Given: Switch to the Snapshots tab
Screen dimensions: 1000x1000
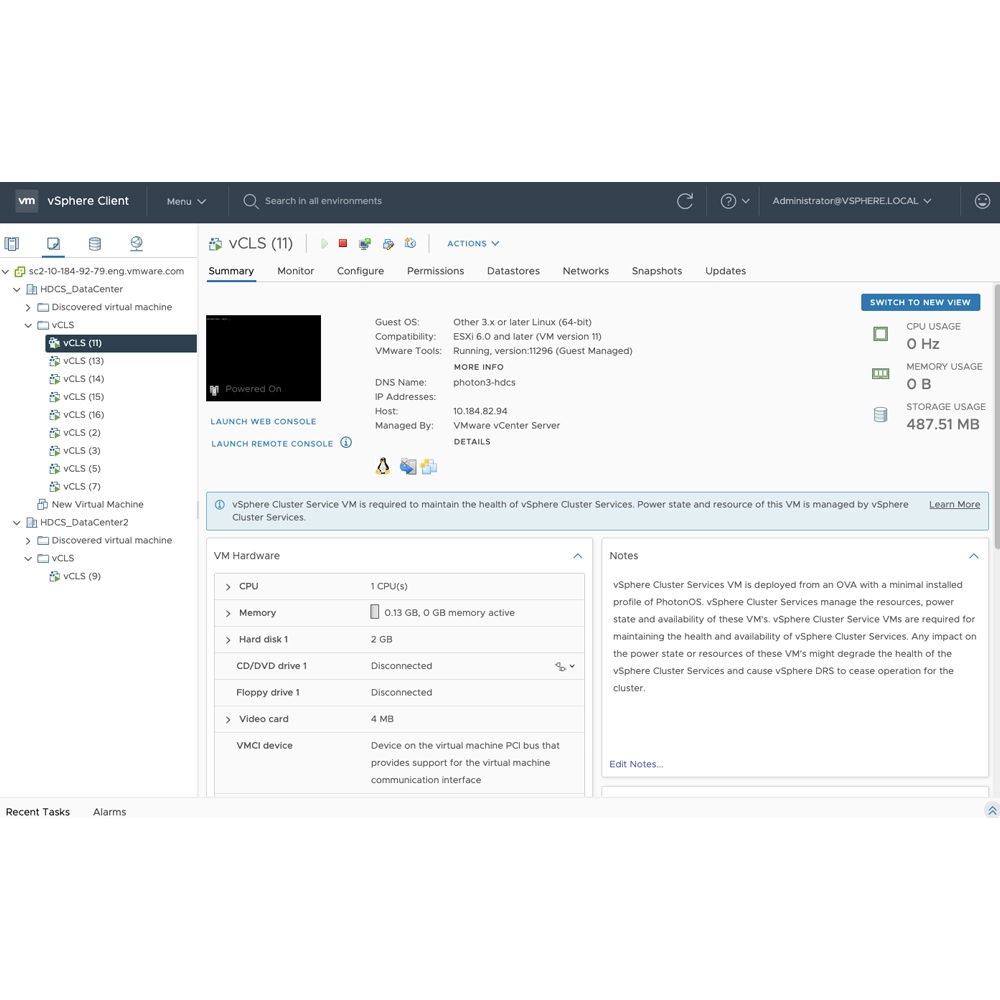Looking at the screenshot, I should point(657,270).
